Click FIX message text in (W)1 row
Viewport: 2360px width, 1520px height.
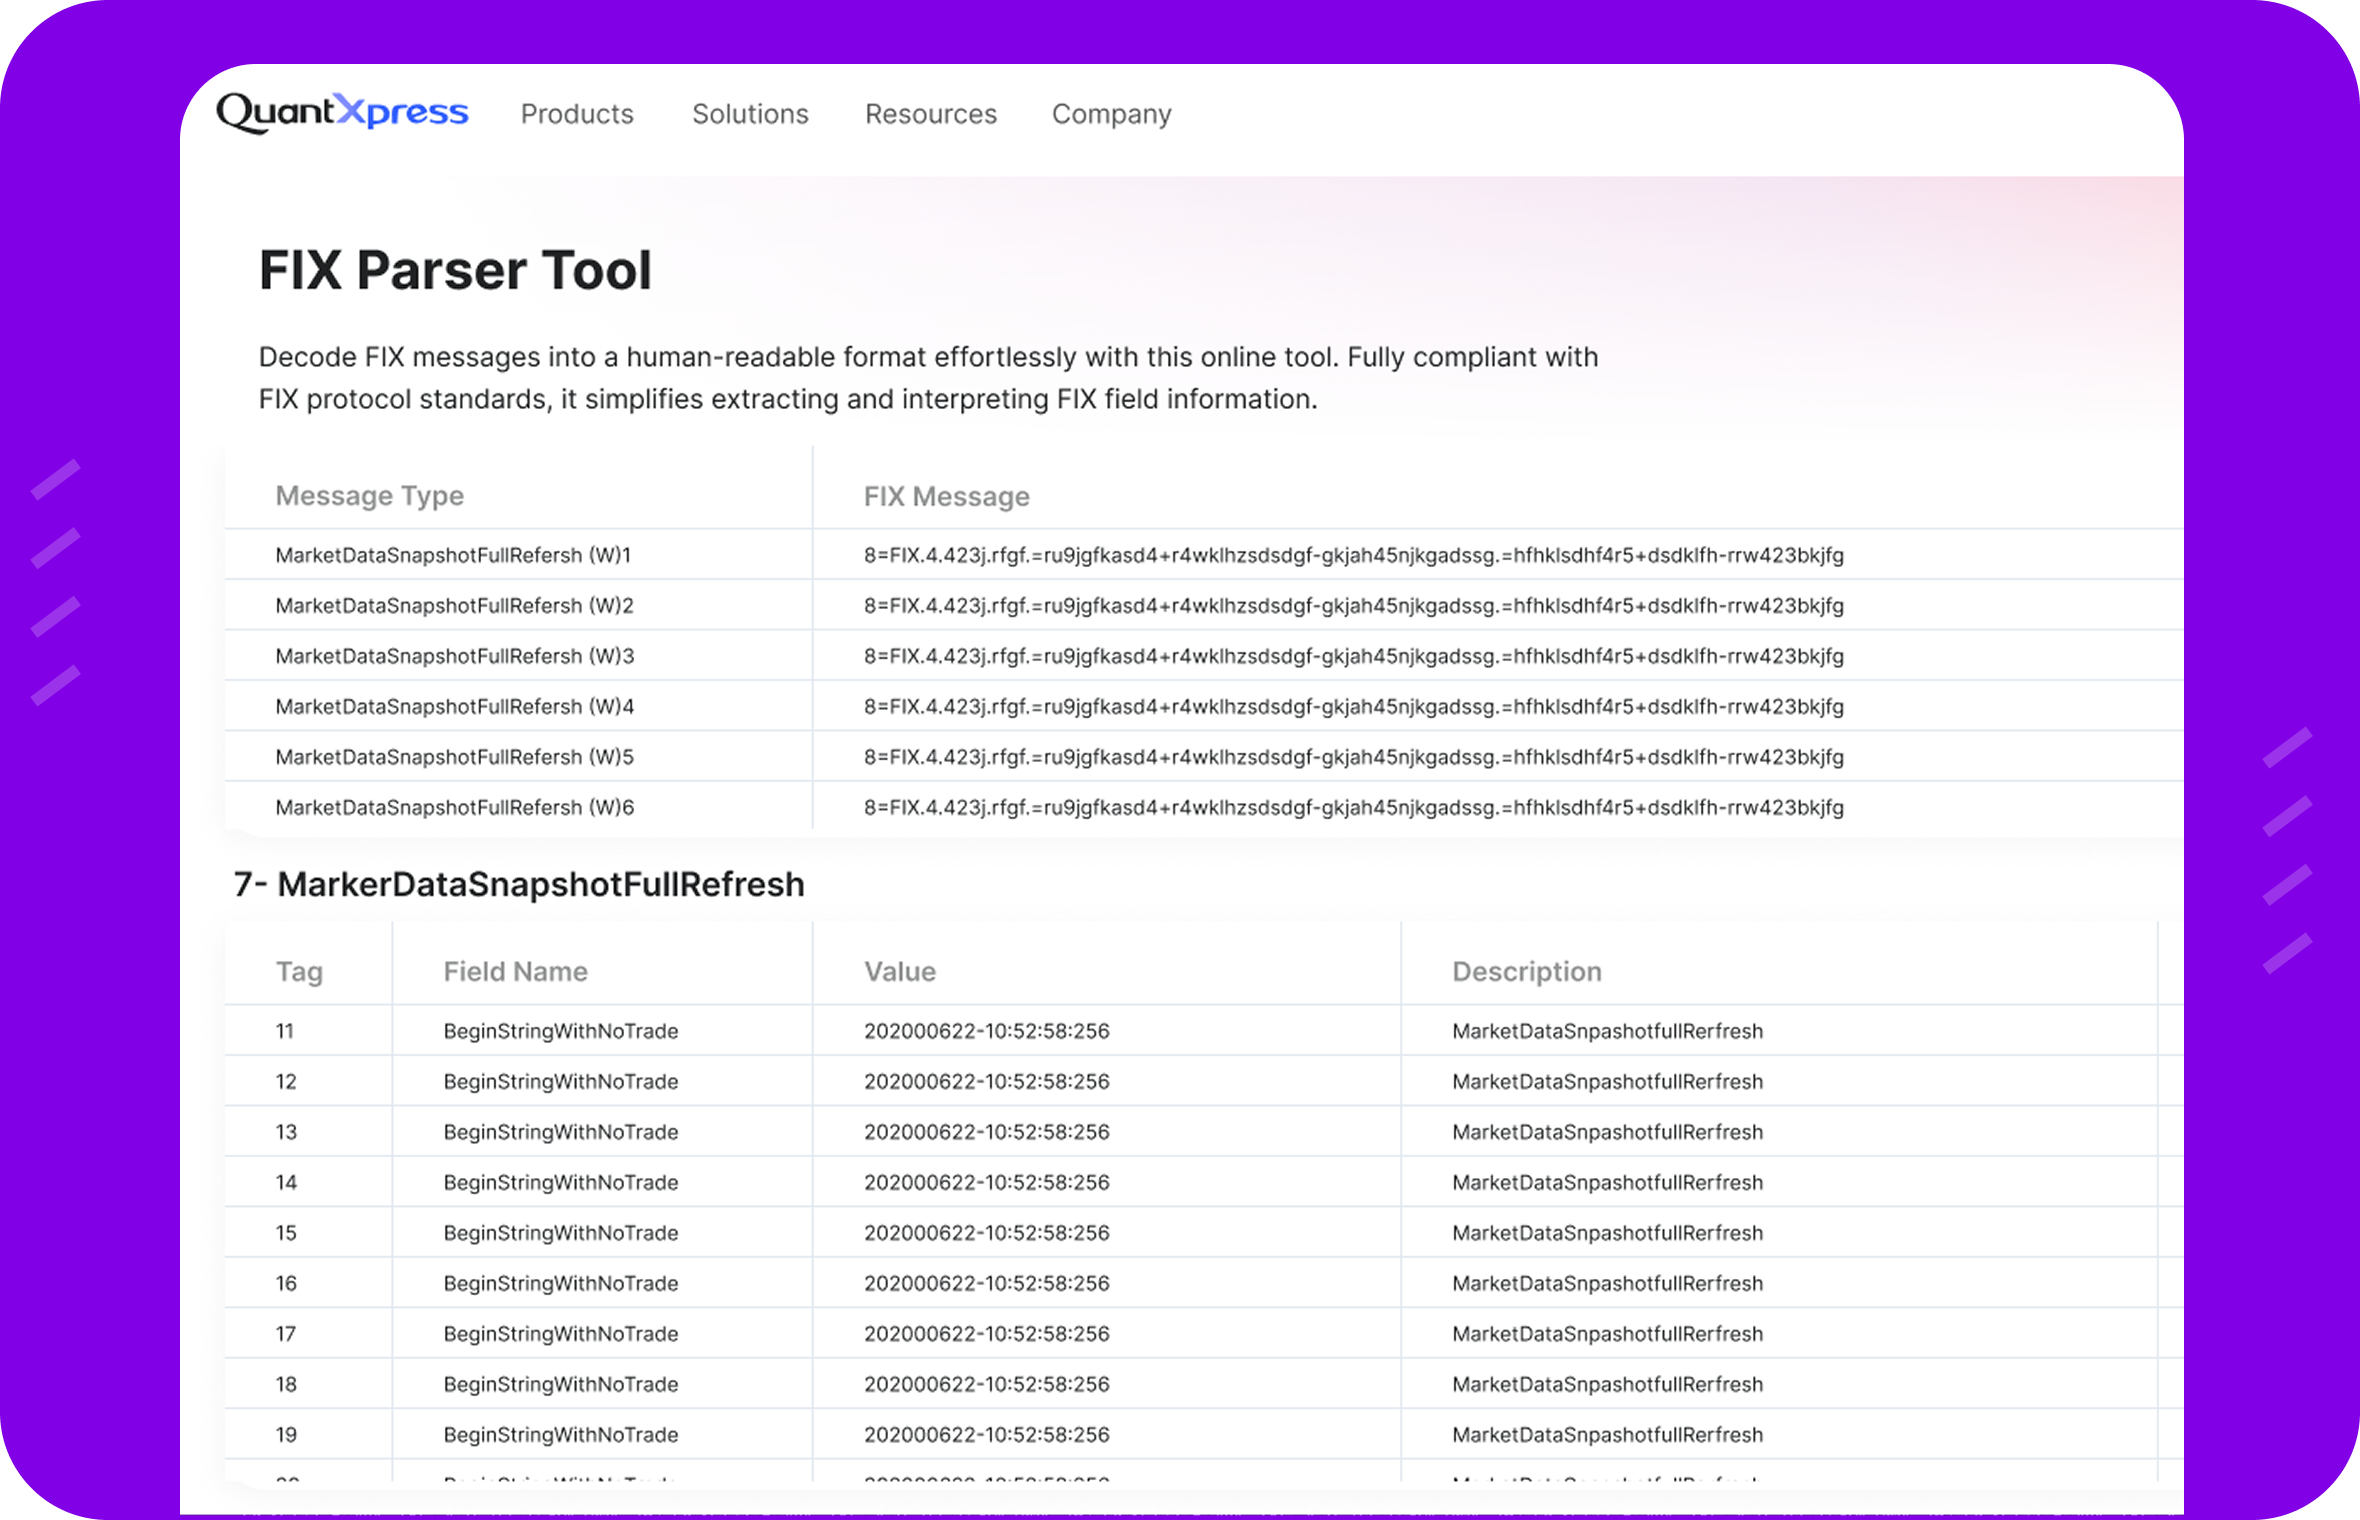[1353, 555]
